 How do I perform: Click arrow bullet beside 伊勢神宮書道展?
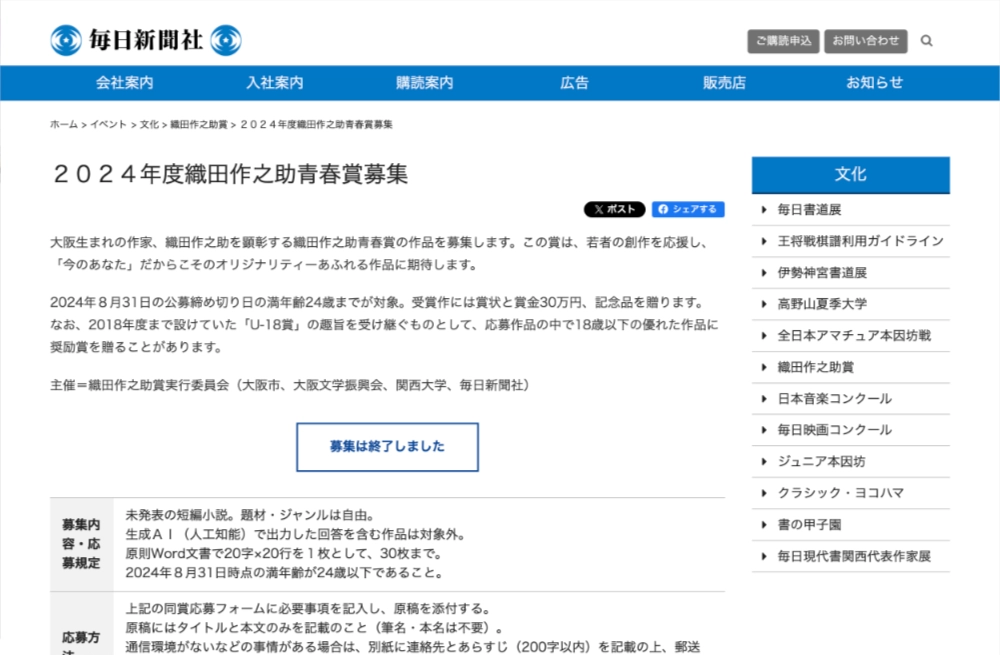point(764,273)
